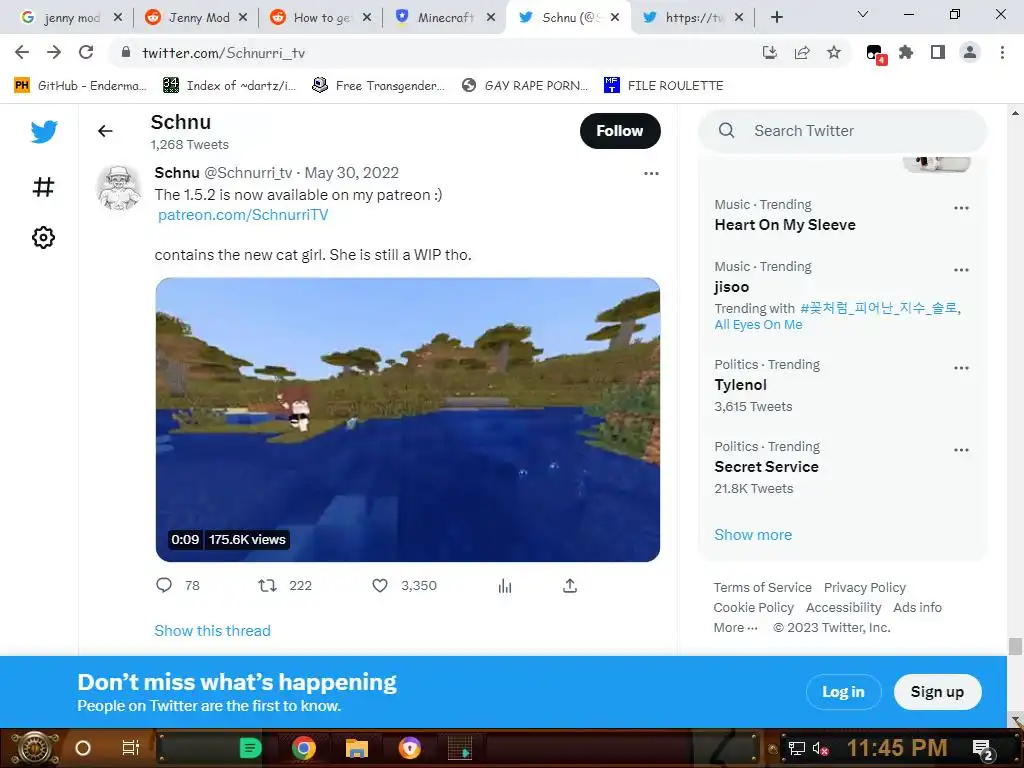The width and height of the screenshot is (1024, 768).
Task: Open the Explore hashtag icon
Action: pyautogui.click(x=43, y=187)
